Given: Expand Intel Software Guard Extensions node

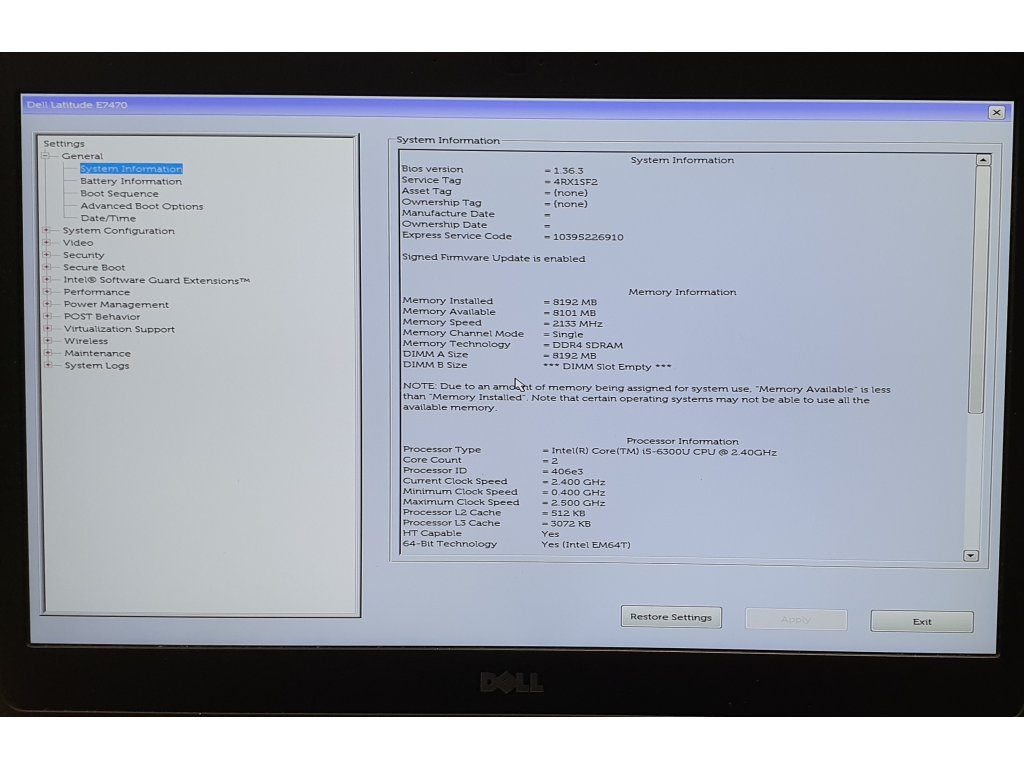Looking at the screenshot, I should (x=46, y=280).
